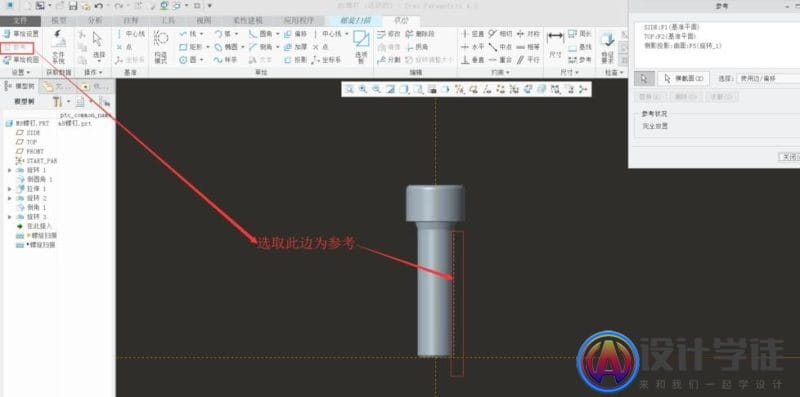Click Undo in the quick access toolbar

(x=99, y=6)
